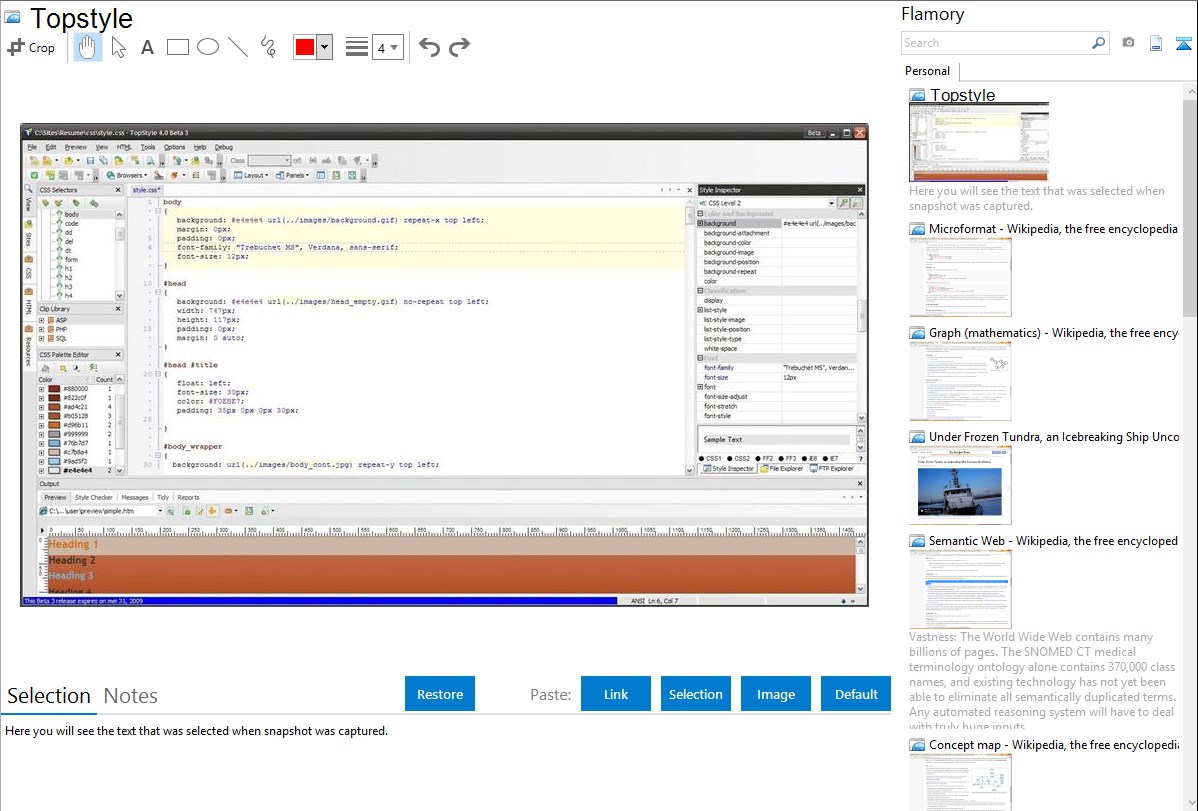Click the blue upload icon at top right
The width and height of the screenshot is (1198, 811).
tap(1183, 43)
